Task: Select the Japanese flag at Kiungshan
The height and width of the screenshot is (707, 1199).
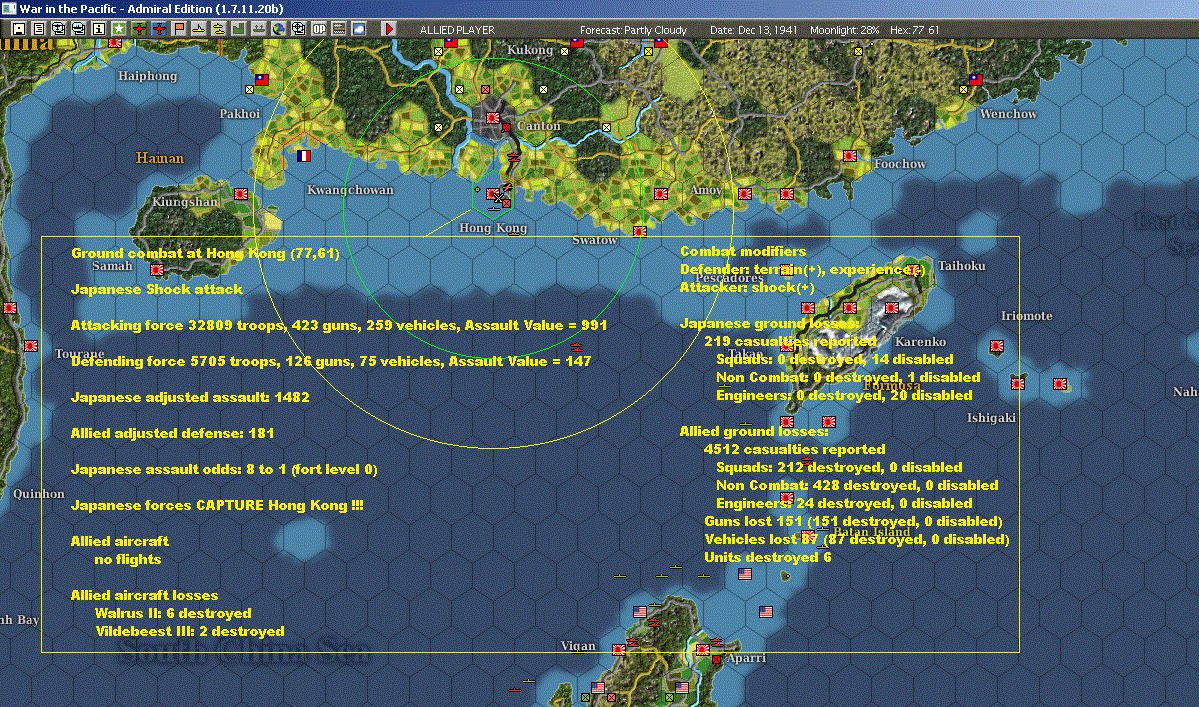Action: [241, 194]
